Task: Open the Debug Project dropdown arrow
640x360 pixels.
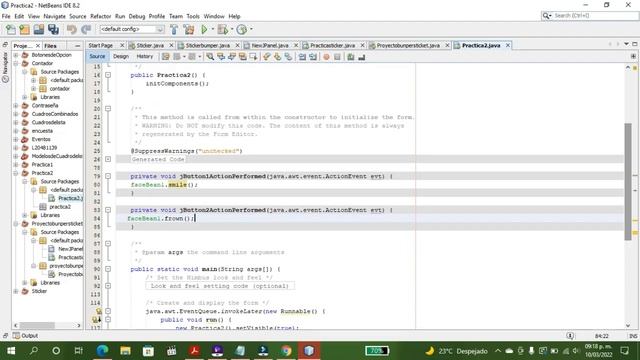Action: coord(232,29)
